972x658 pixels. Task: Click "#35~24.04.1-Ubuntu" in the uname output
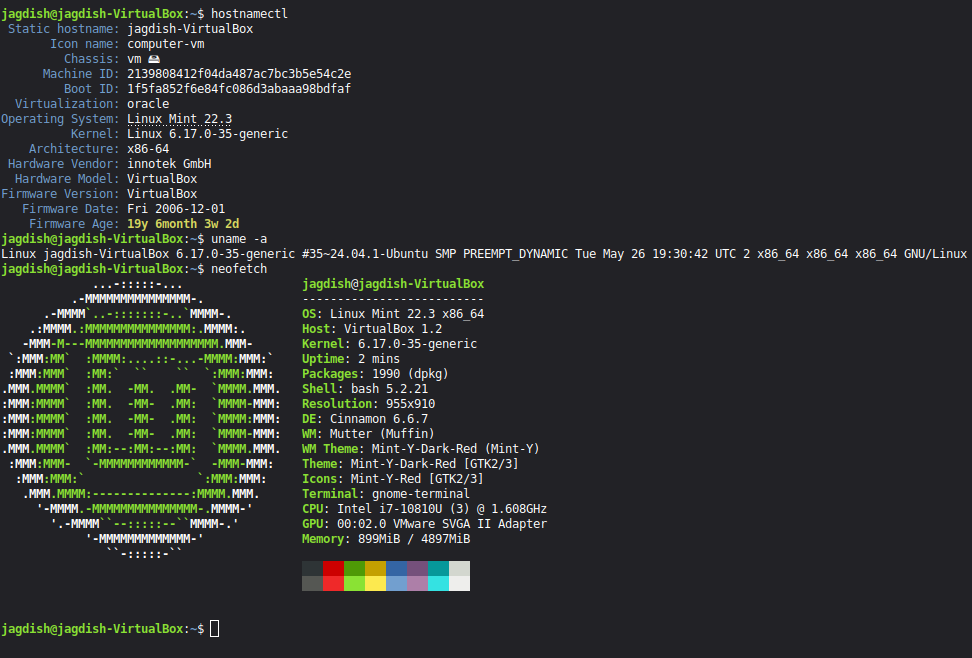coord(365,254)
